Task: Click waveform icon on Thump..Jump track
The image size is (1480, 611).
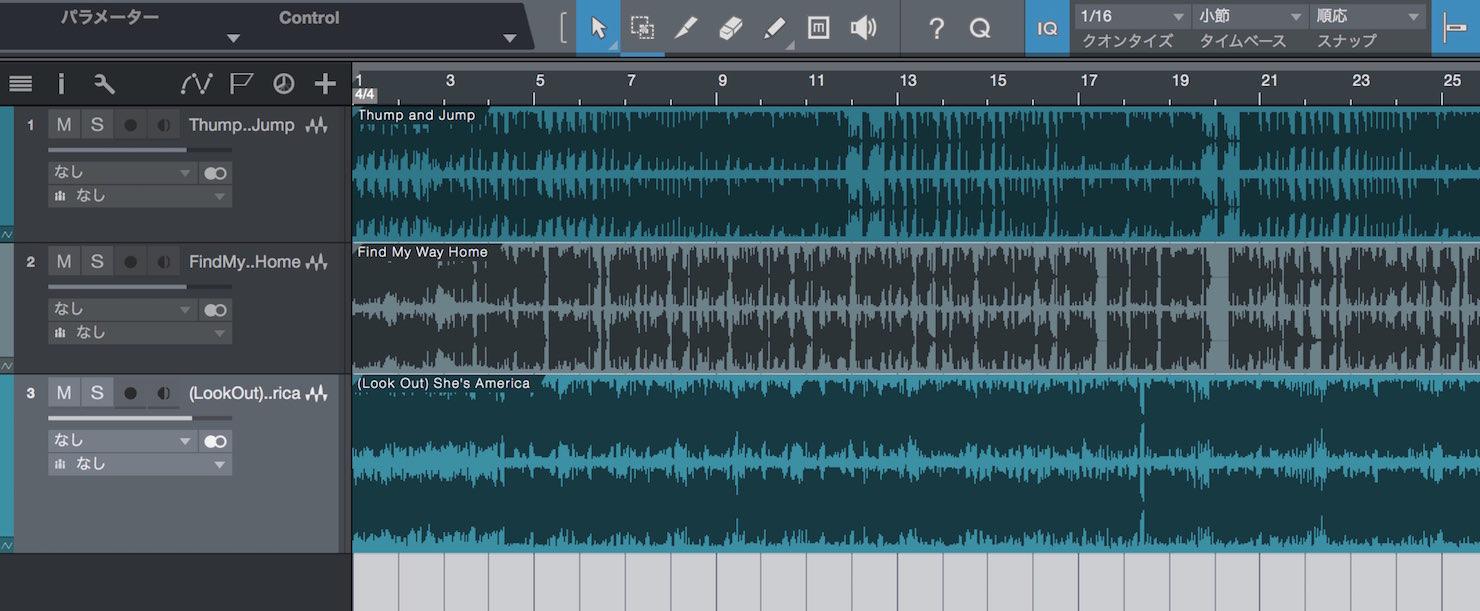Action: click(317, 125)
